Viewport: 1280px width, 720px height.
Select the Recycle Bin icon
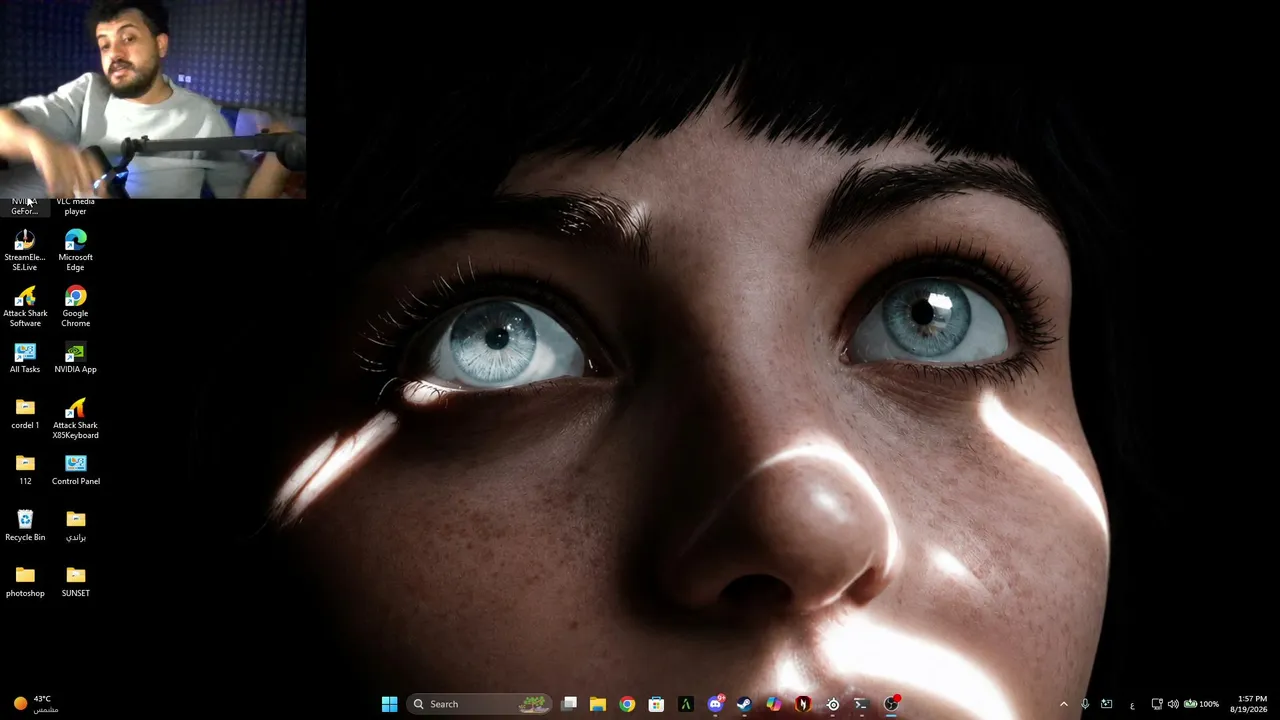pos(25,526)
